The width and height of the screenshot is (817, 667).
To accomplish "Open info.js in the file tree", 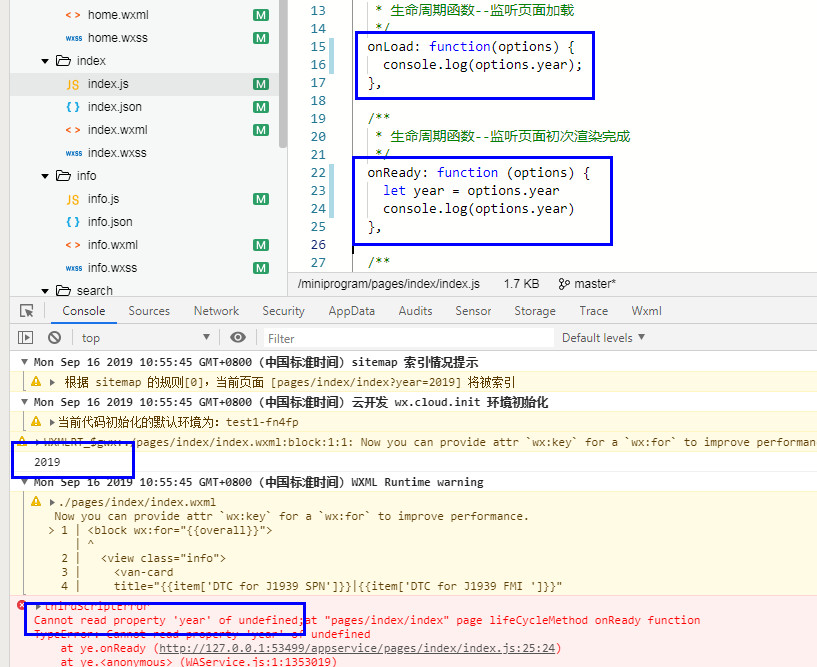I will coord(103,199).
